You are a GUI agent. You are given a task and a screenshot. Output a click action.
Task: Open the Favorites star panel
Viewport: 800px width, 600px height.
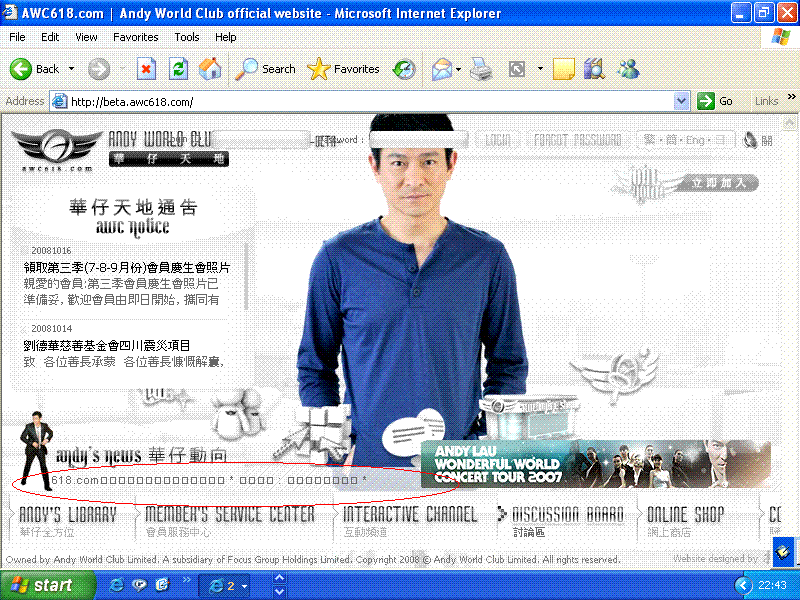[x=343, y=69]
